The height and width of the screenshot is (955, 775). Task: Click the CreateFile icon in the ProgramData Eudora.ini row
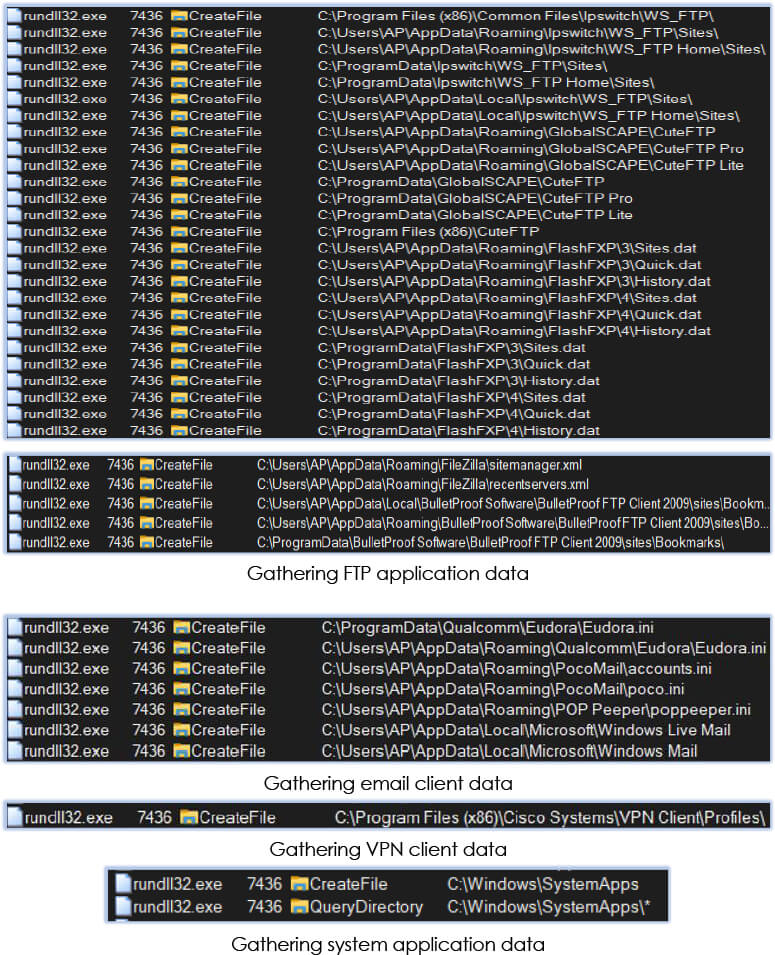[182, 628]
